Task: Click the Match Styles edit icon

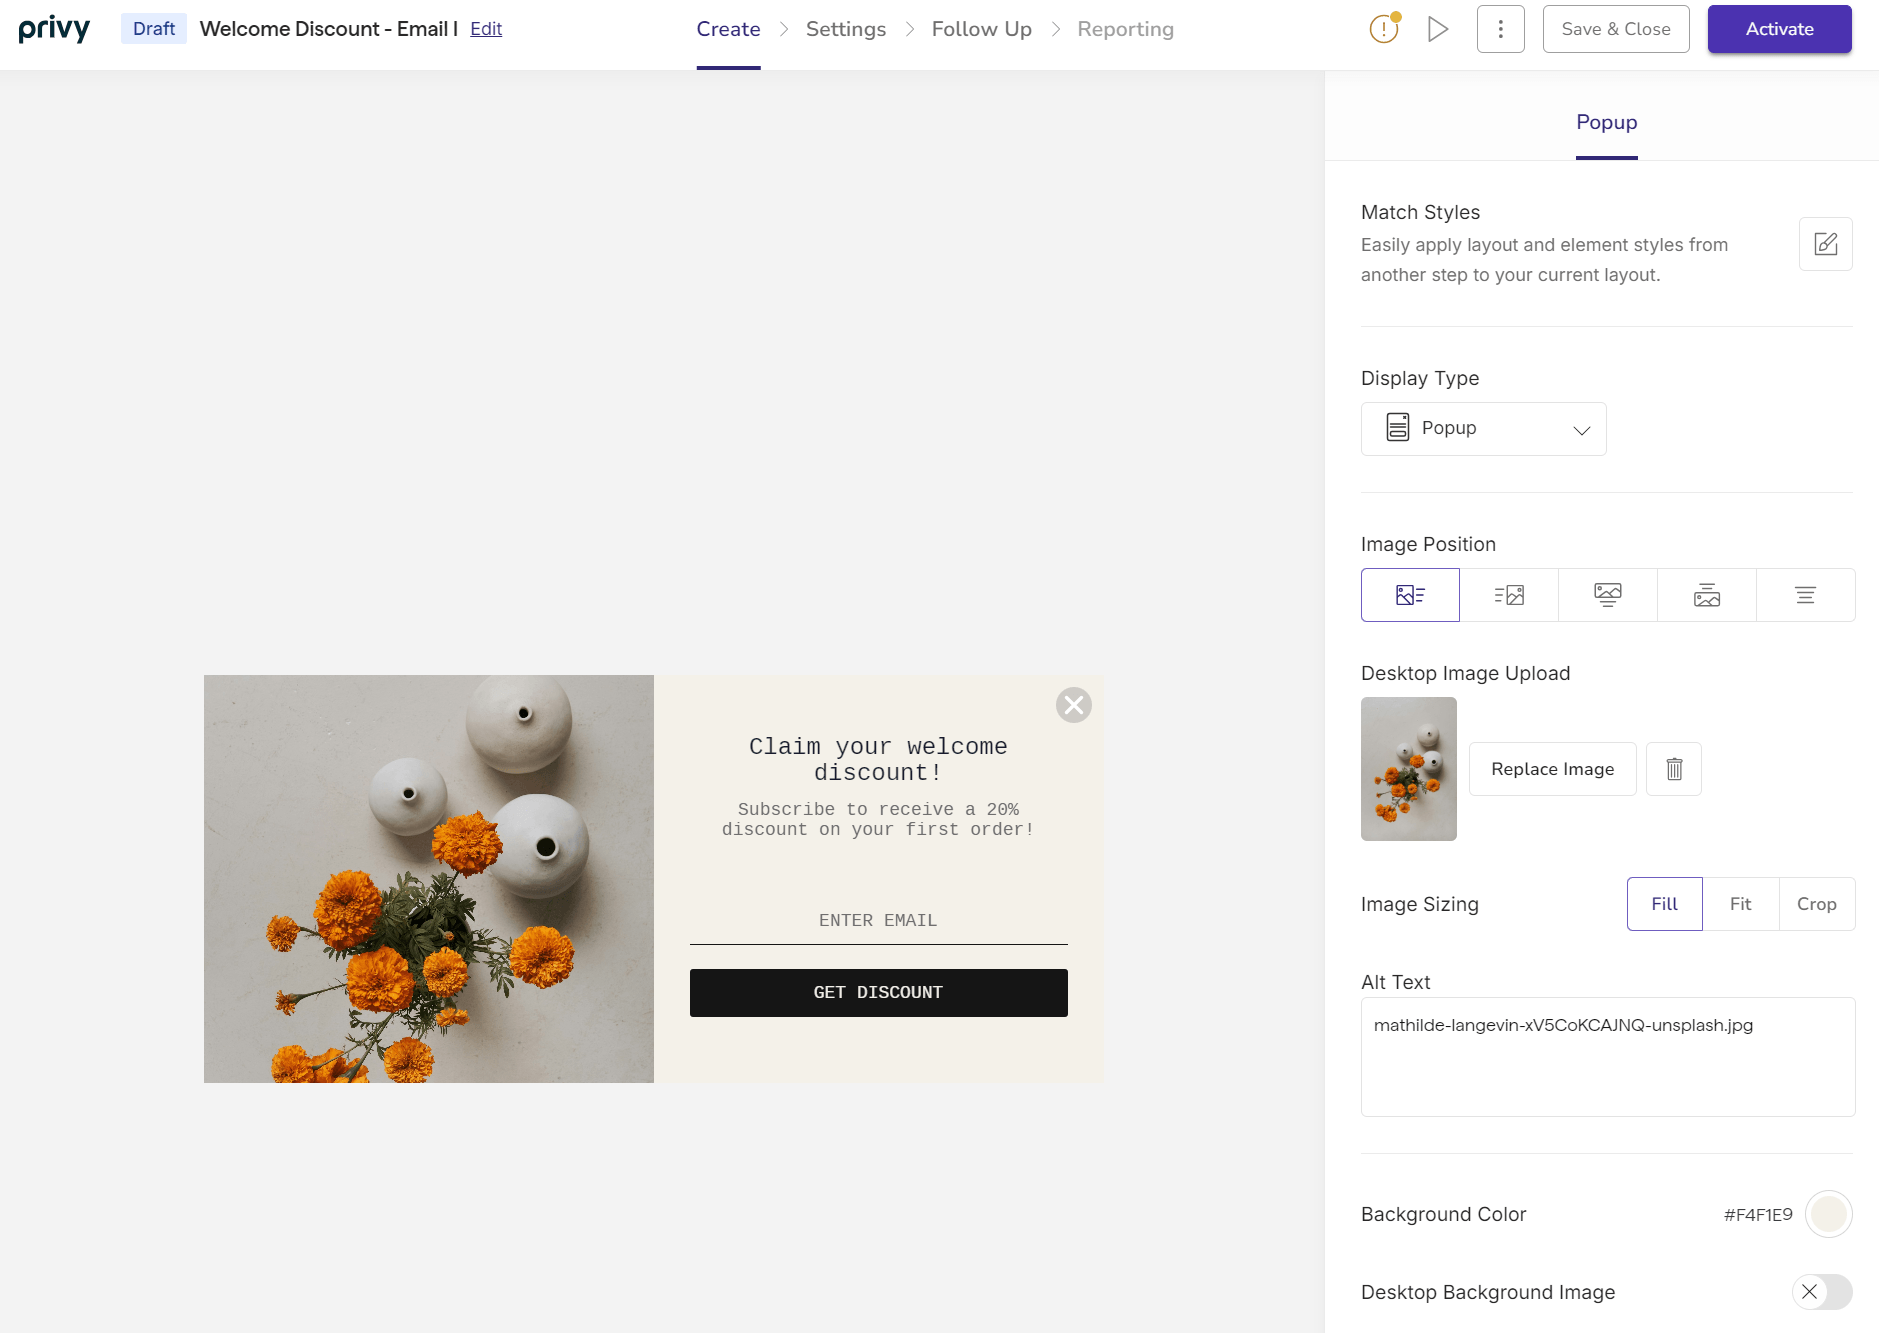Action: click(x=1825, y=244)
